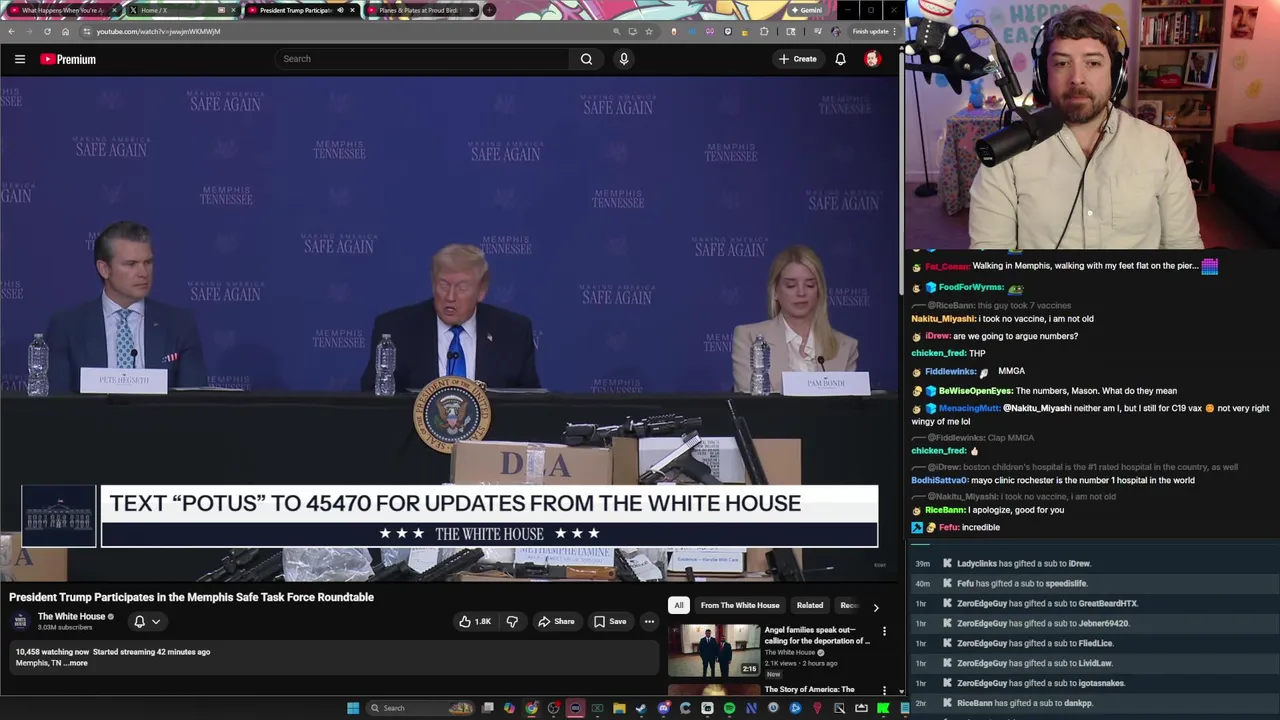Open the account avatar menu
The image size is (1280, 720).
872,59
